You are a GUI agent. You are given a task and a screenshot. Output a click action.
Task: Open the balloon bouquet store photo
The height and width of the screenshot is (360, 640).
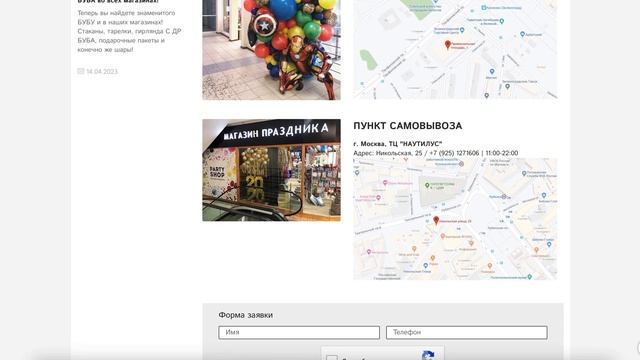click(x=271, y=49)
